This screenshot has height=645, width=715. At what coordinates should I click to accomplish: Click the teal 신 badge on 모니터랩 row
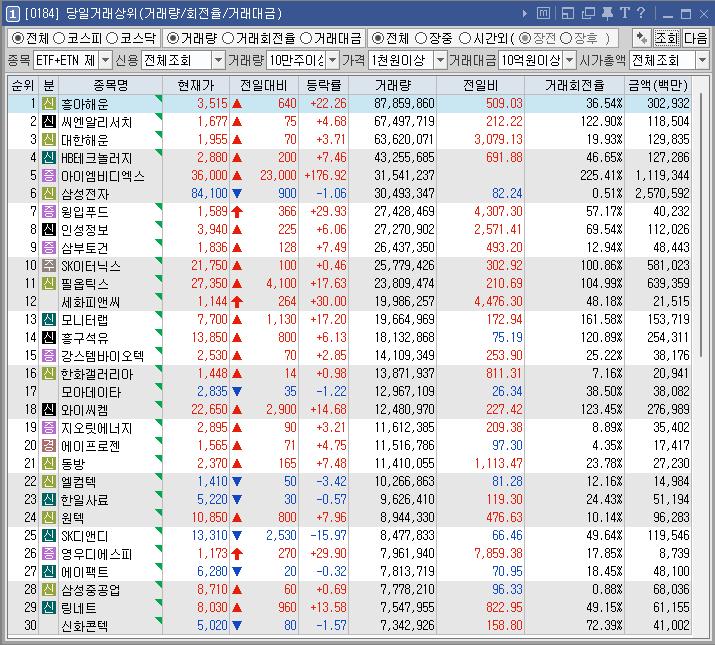coord(49,319)
